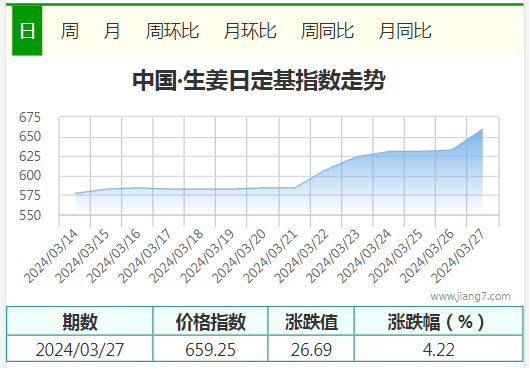
Task: Click the 550 y-axis label
Action: 30,215
